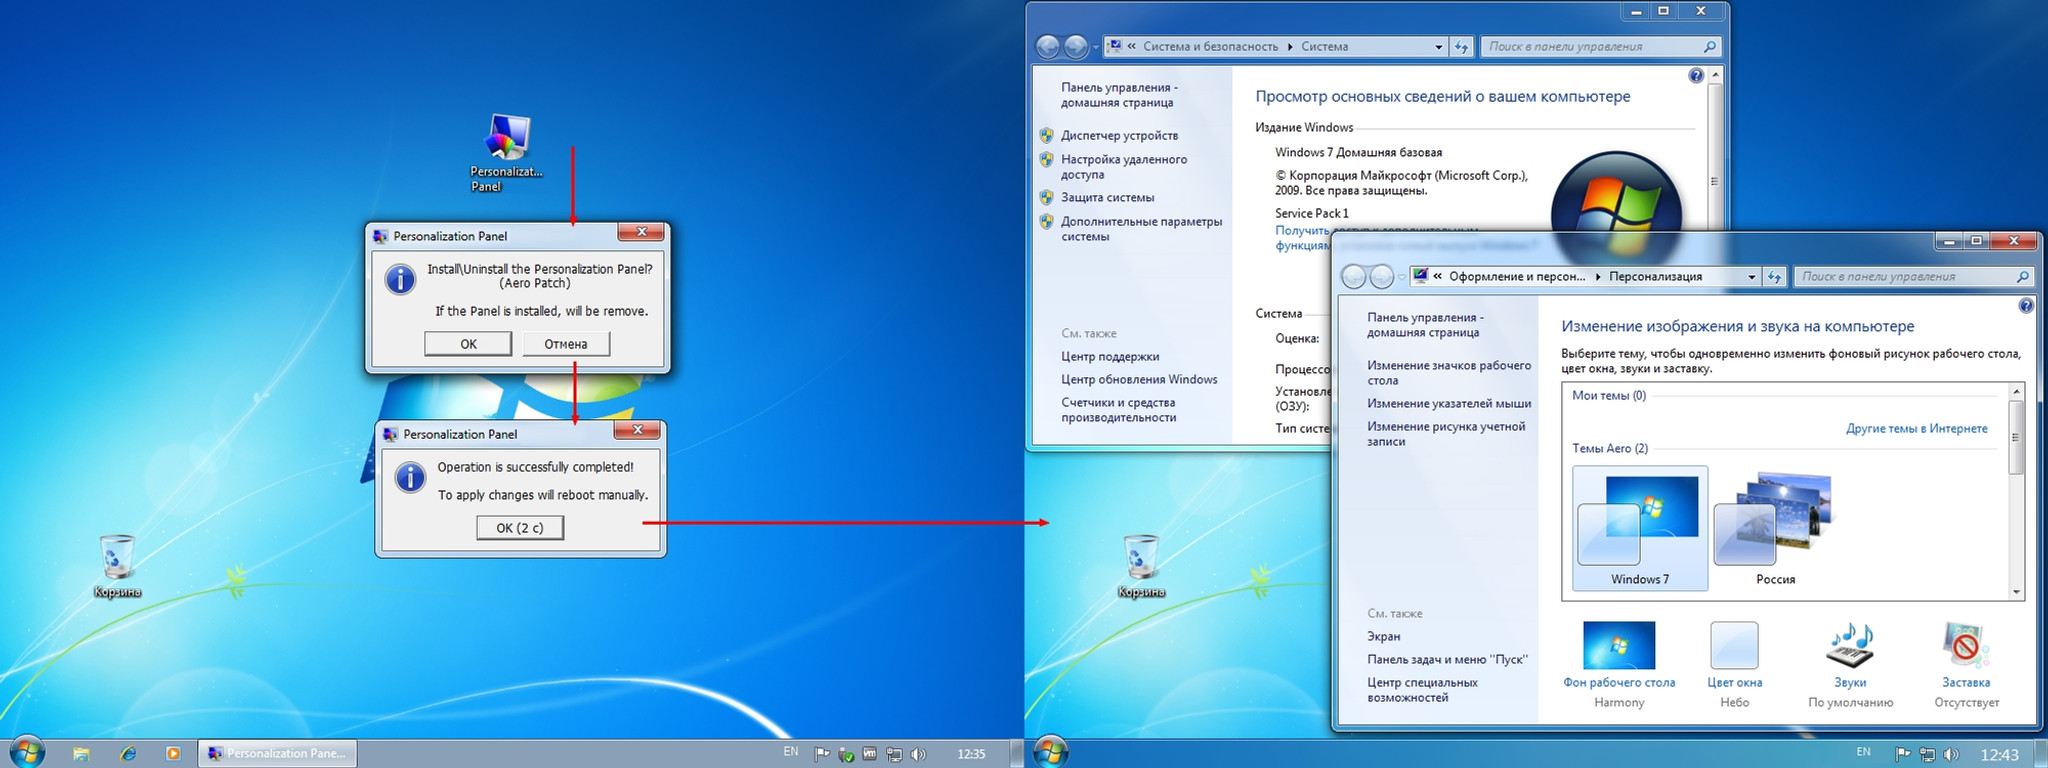Click search box in Персонализация window
The image size is (2048, 768).
pos(1914,277)
